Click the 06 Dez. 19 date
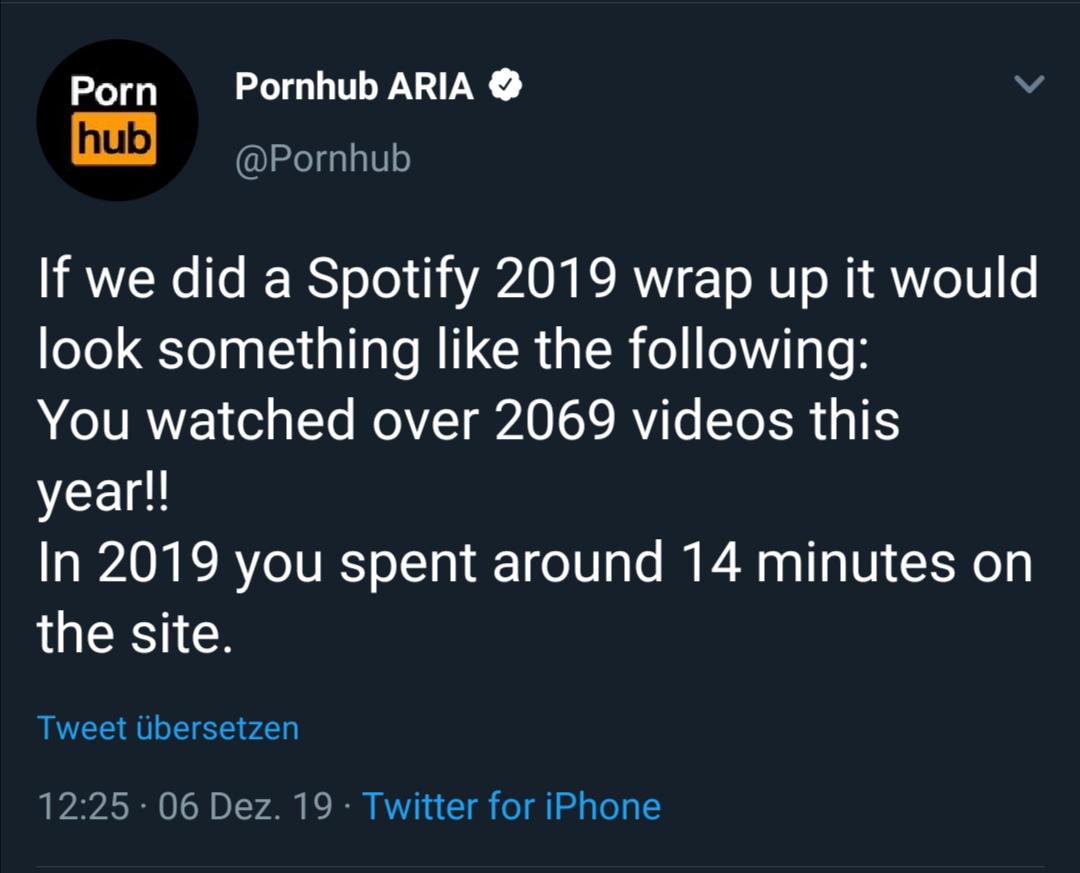This screenshot has width=1080, height=873. (245, 806)
